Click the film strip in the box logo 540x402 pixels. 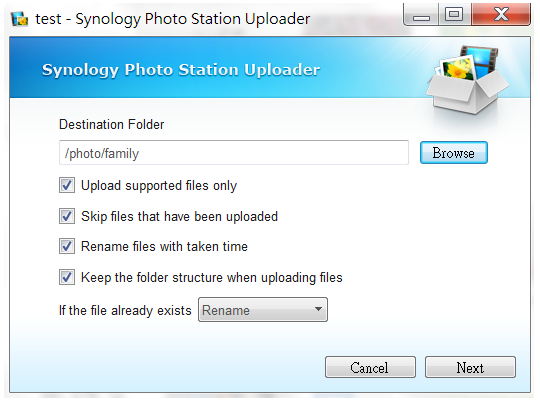tap(484, 59)
